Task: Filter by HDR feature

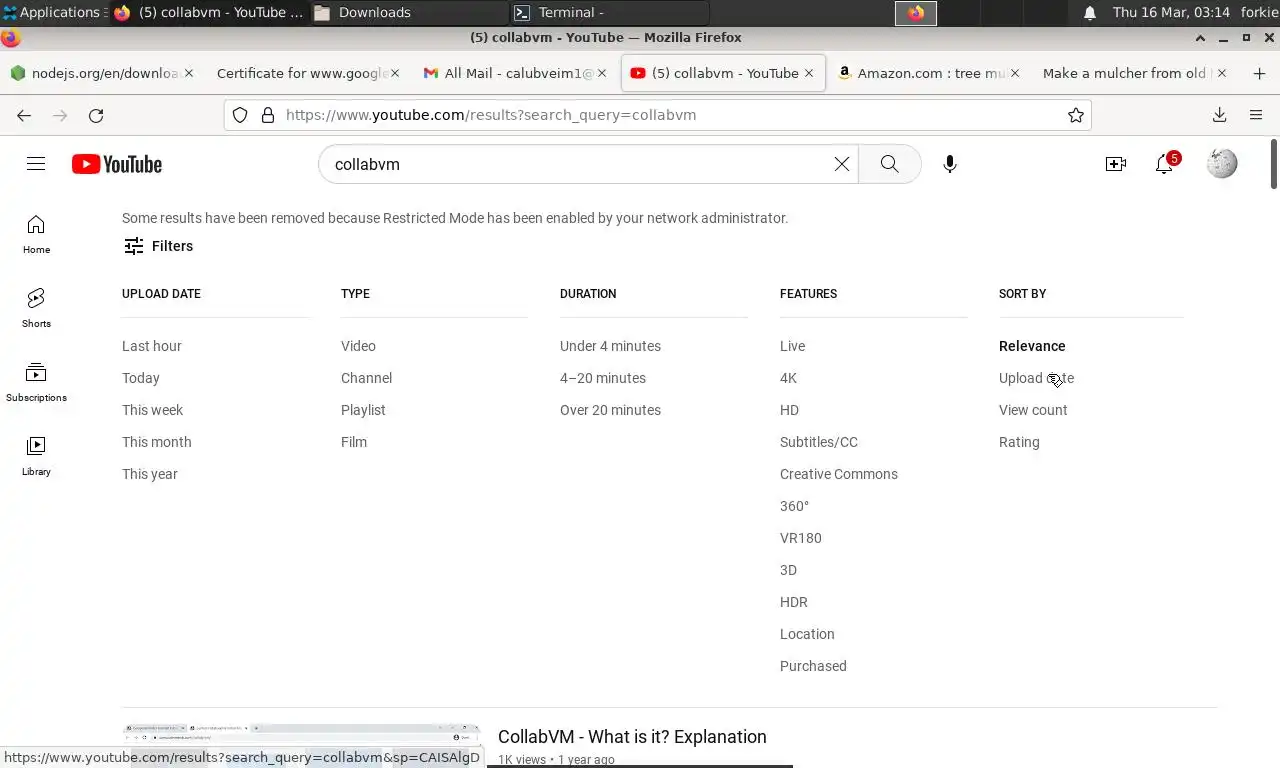Action: (x=794, y=602)
